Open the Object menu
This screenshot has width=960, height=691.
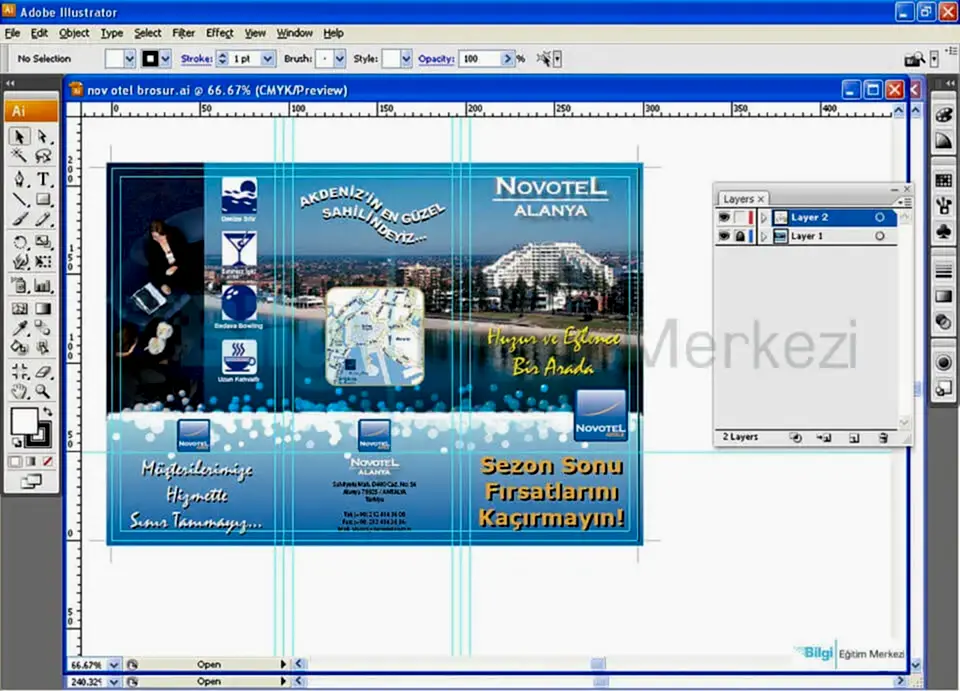click(x=74, y=33)
